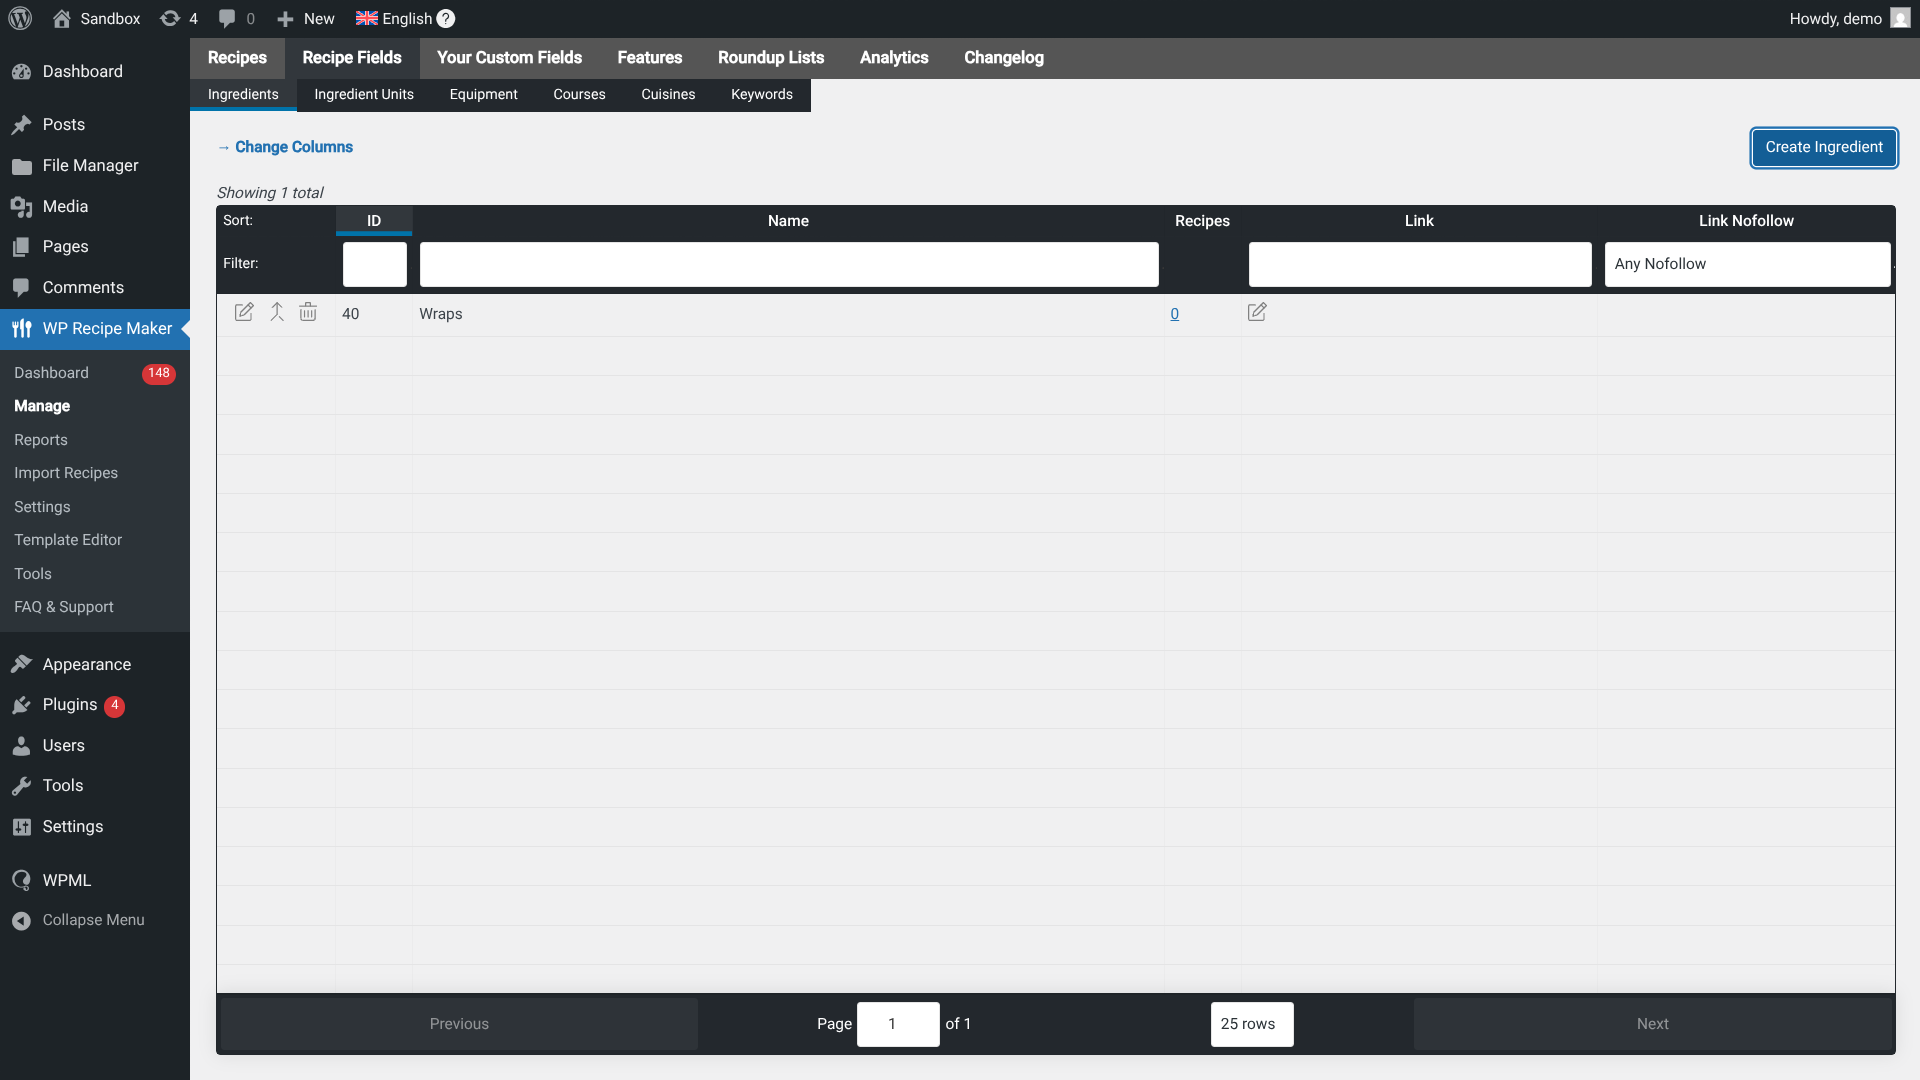Click the Tools wrench icon
Screen dimensions: 1920x1080
pyautogui.click(x=21, y=786)
